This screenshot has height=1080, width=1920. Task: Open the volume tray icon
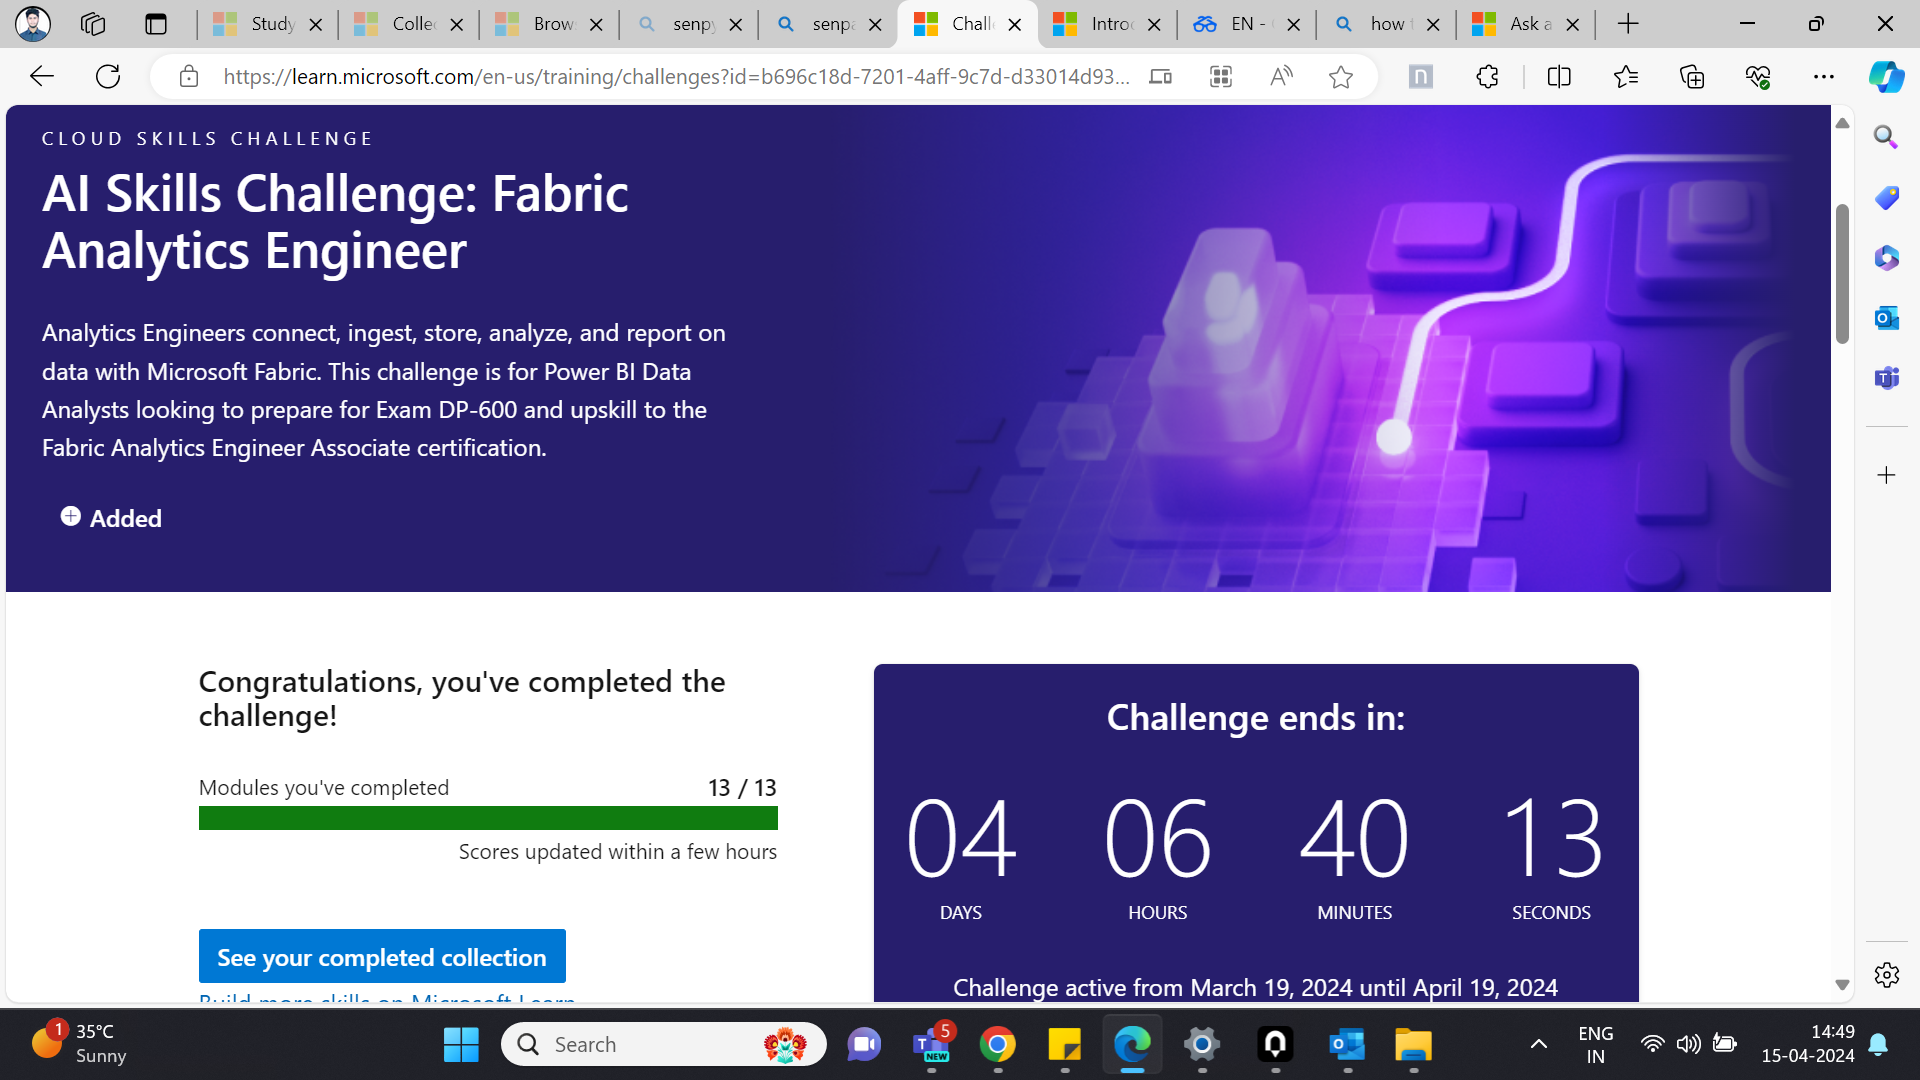[x=1689, y=1044]
